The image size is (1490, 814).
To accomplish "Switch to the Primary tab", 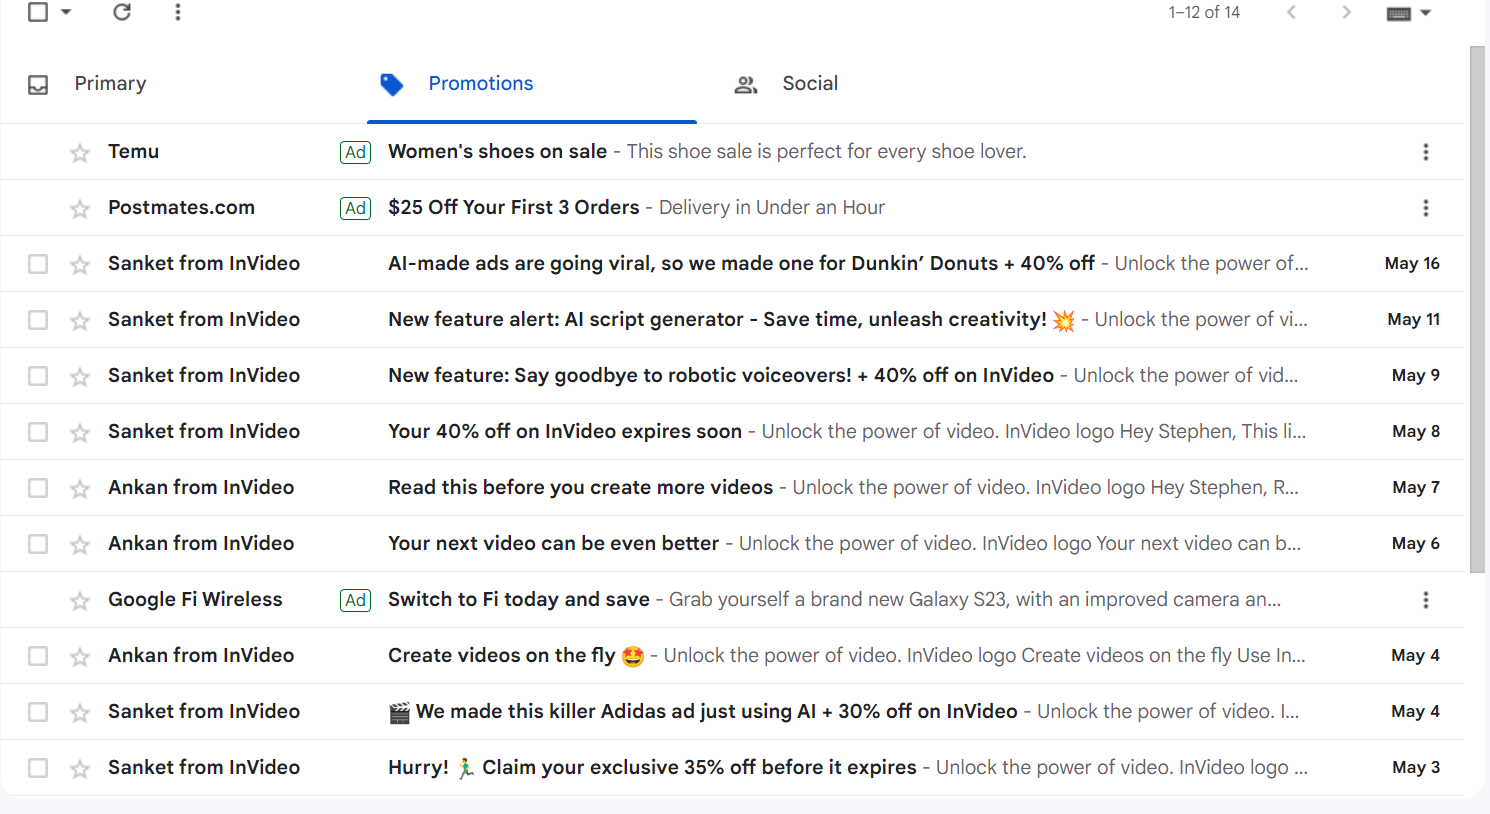I will (110, 84).
